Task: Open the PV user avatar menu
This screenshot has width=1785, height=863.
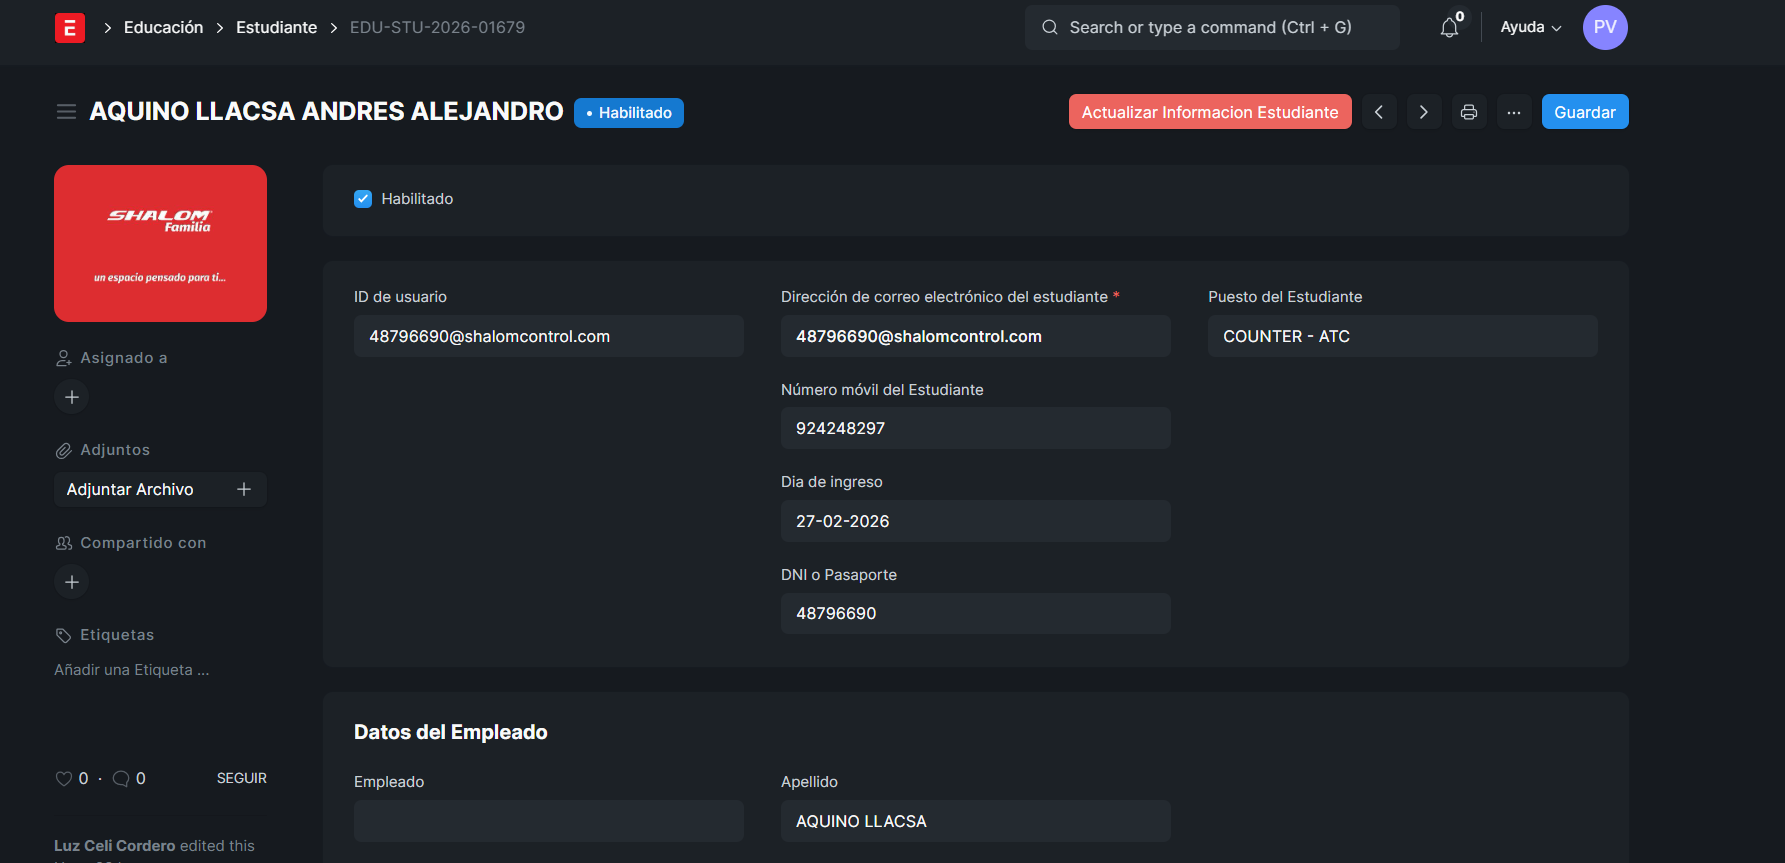Action: [1604, 28]
